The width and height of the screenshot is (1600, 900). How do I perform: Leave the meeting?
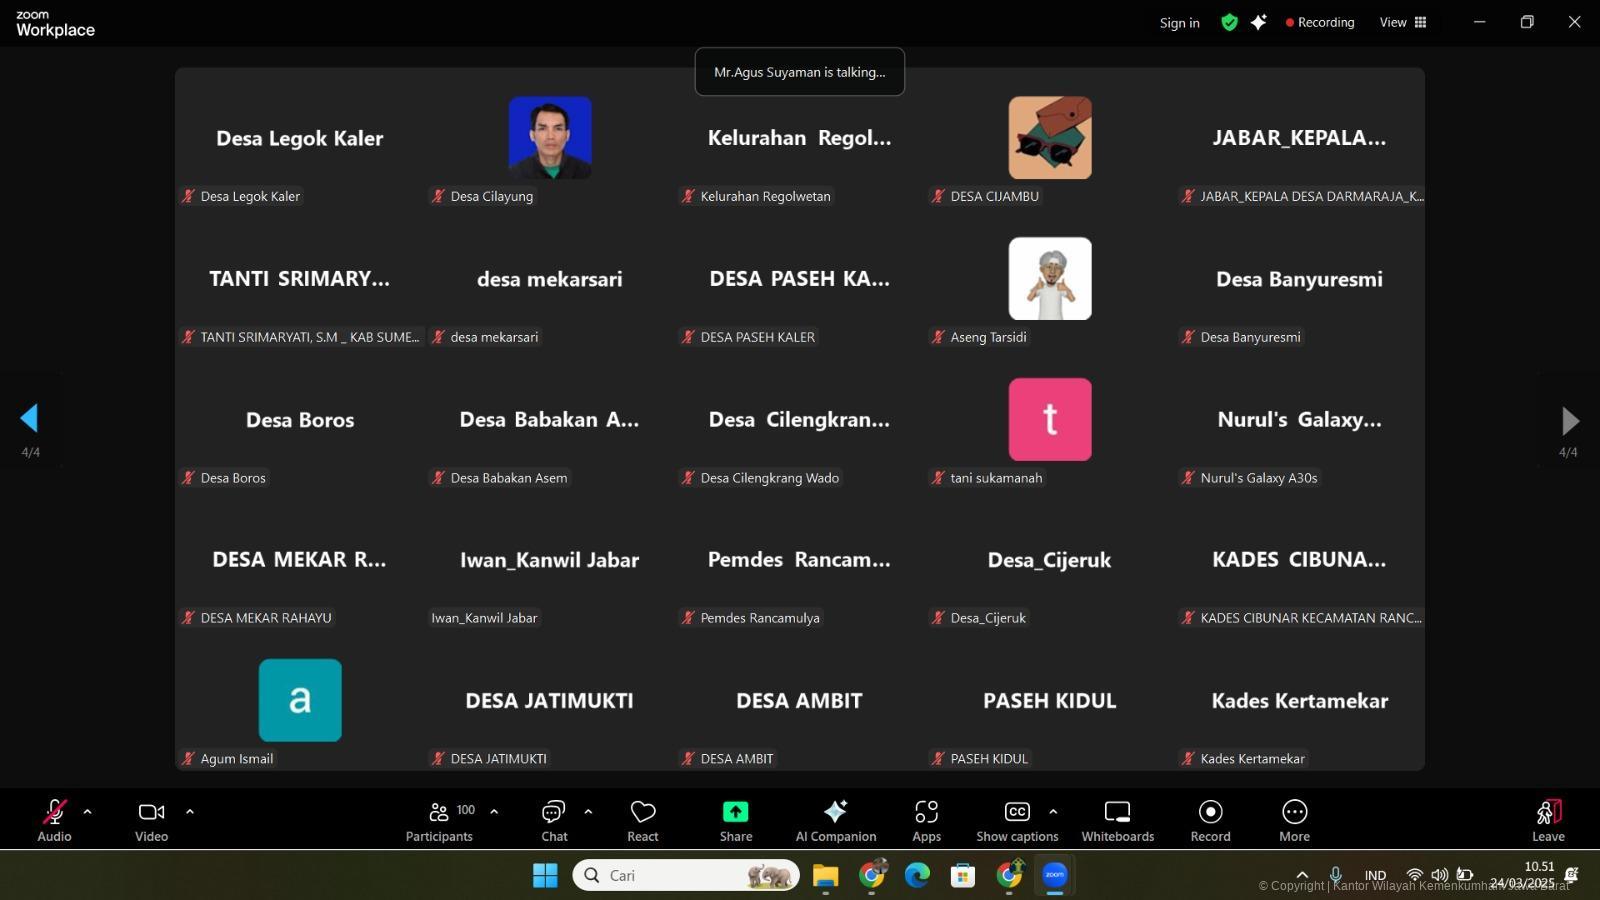1548,820
